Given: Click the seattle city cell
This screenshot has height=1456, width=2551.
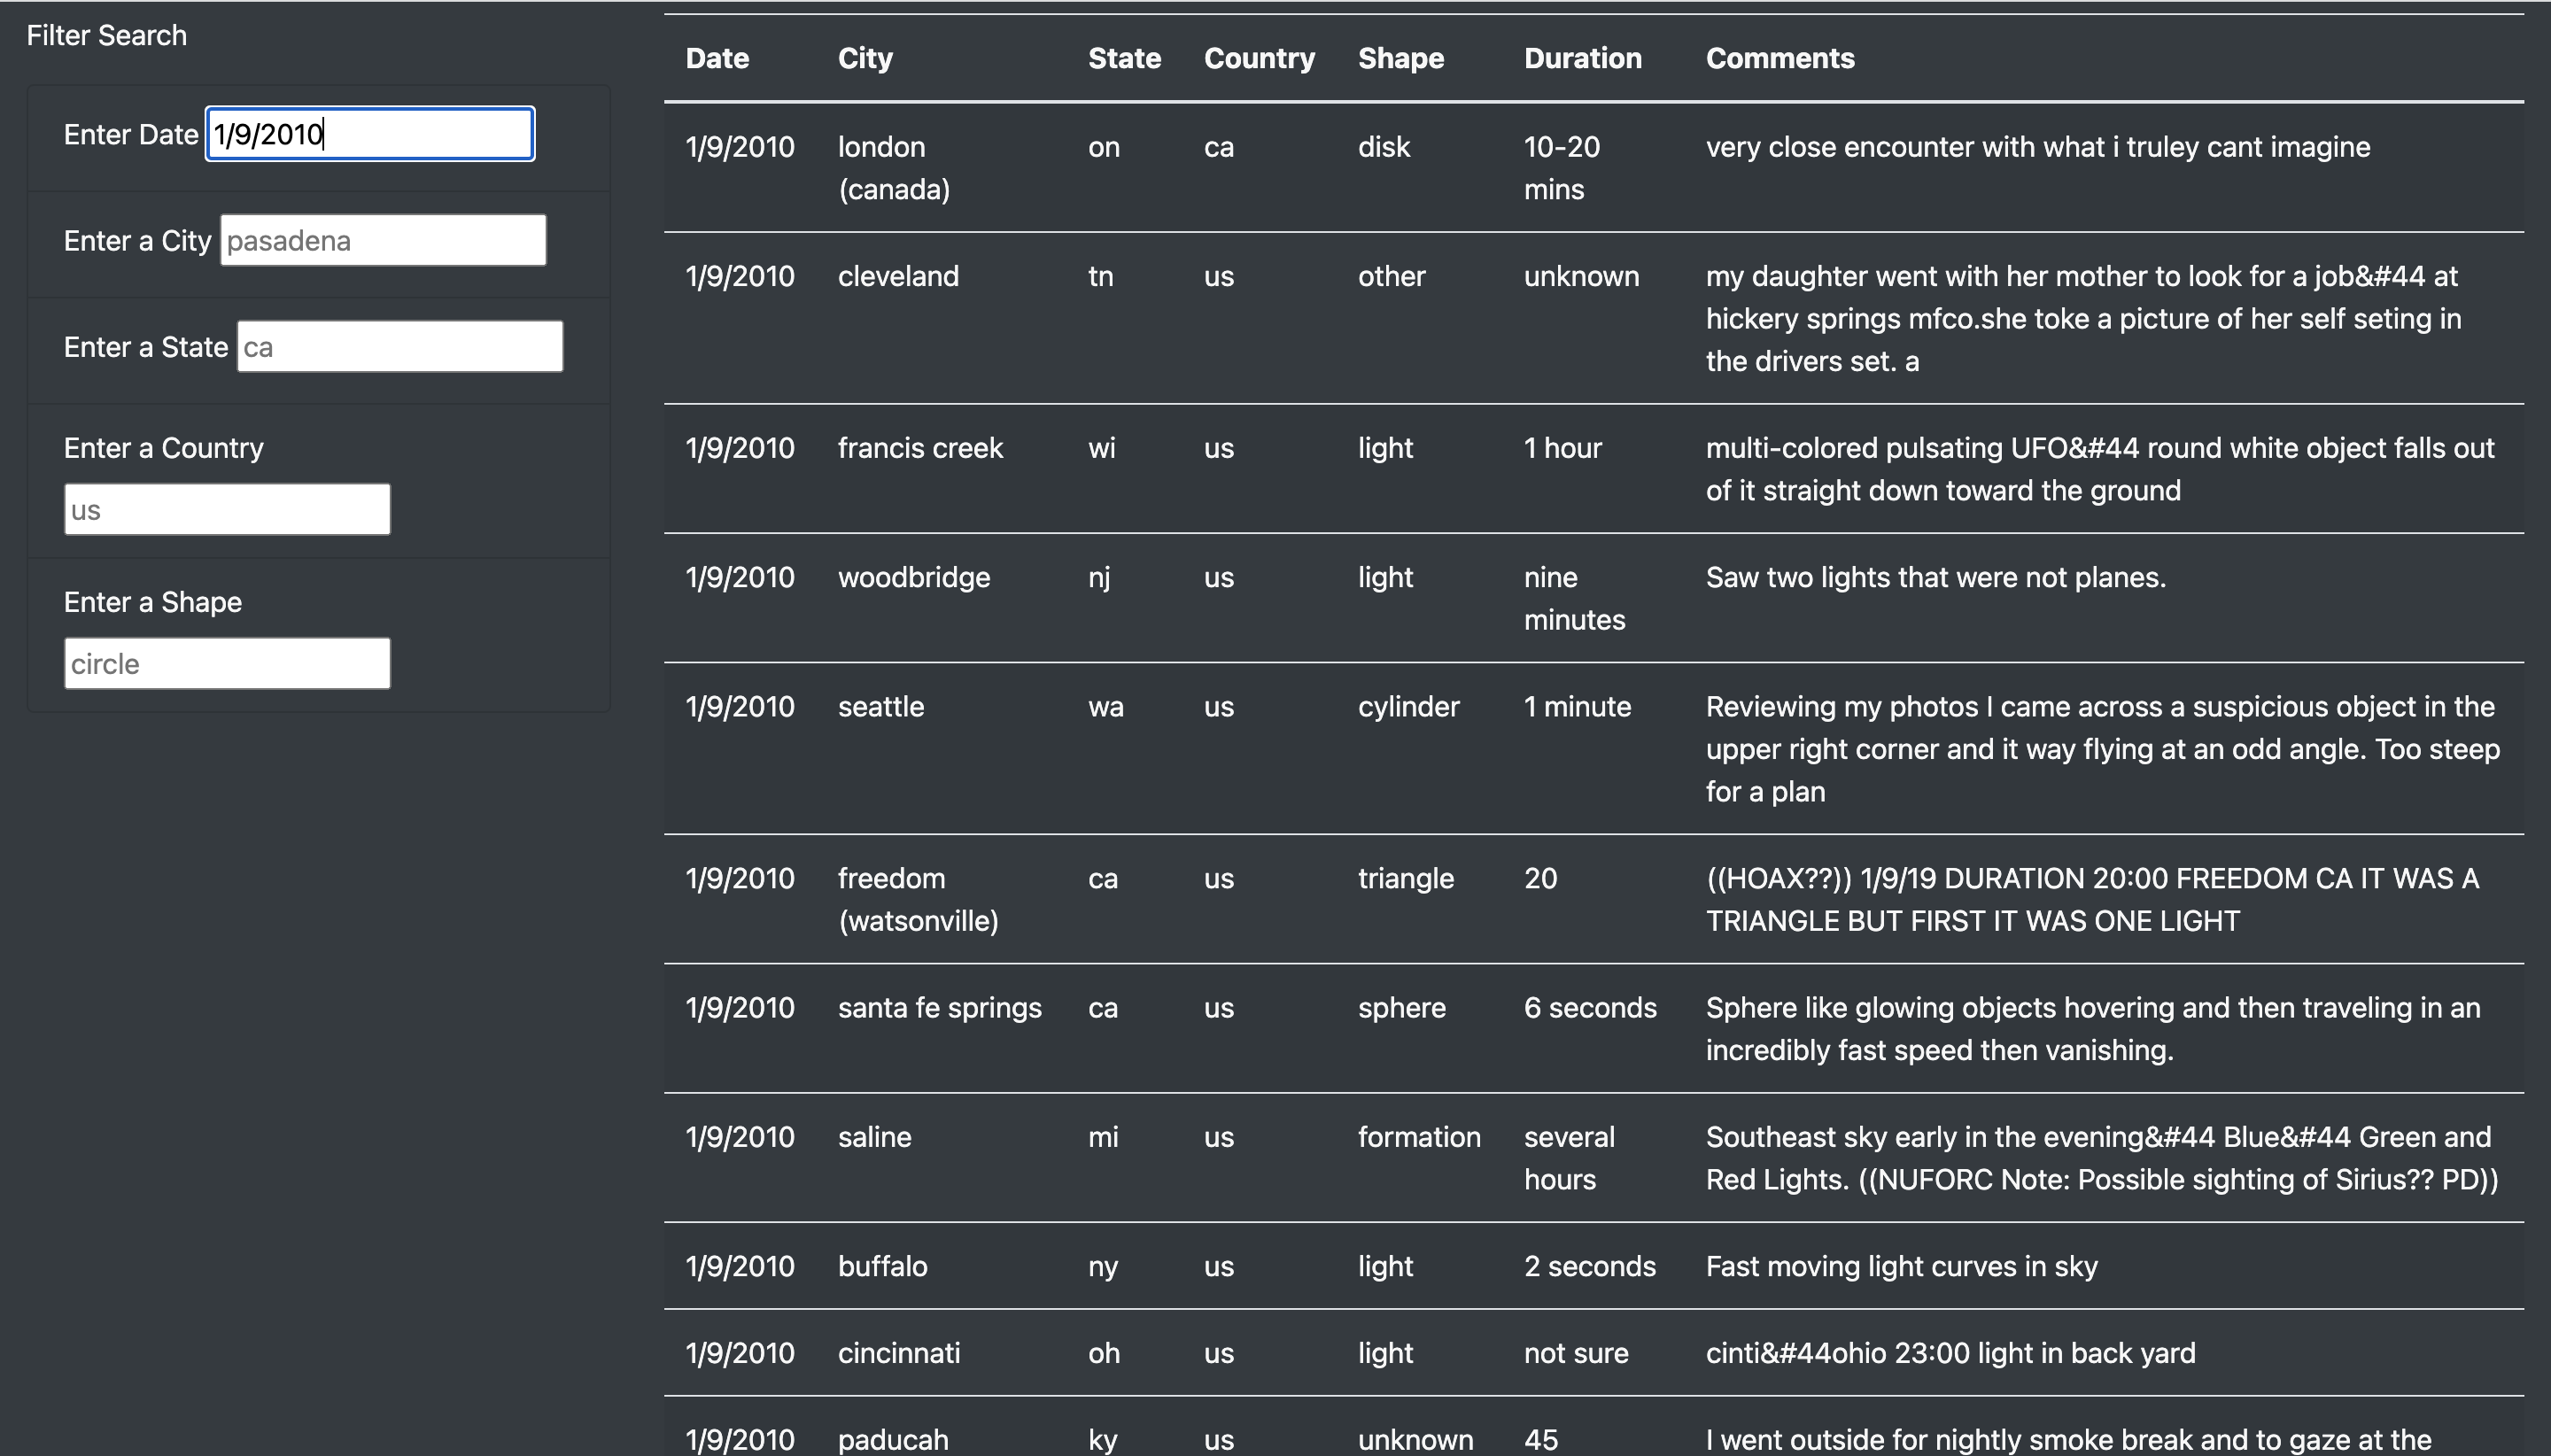Looking at the screenshot, I should point(880,707).
